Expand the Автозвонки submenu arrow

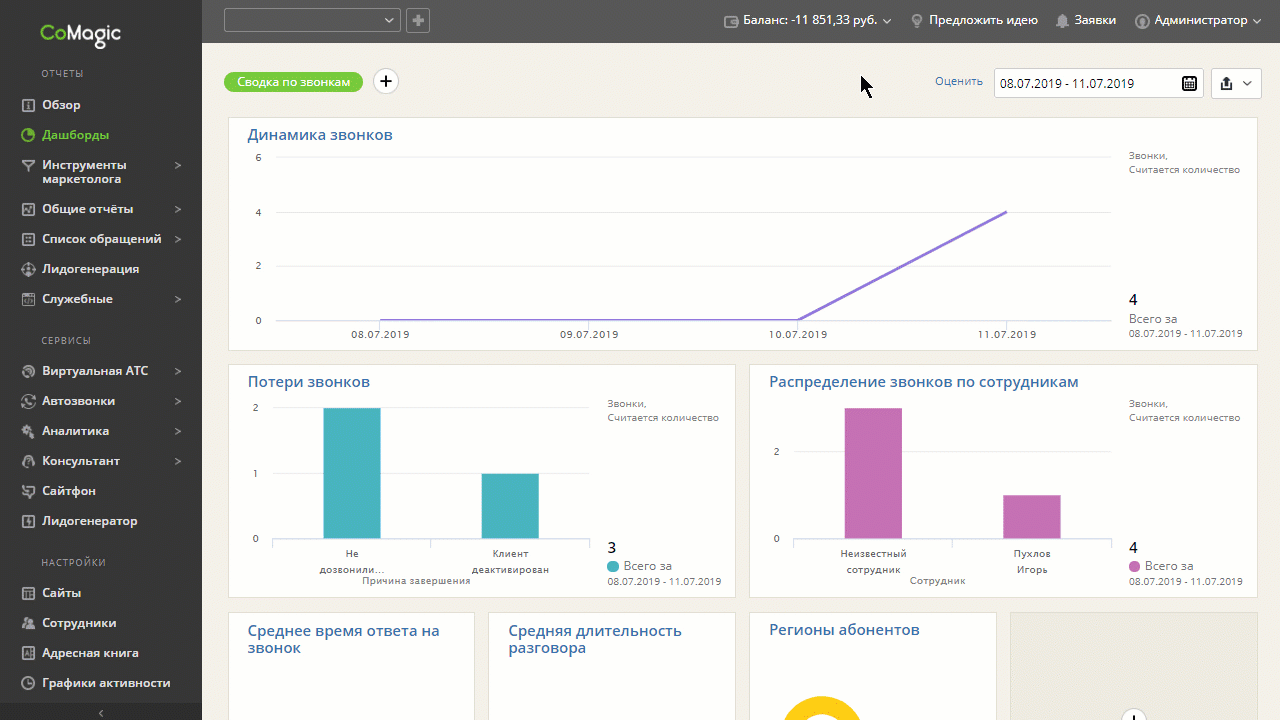[178, 401]
